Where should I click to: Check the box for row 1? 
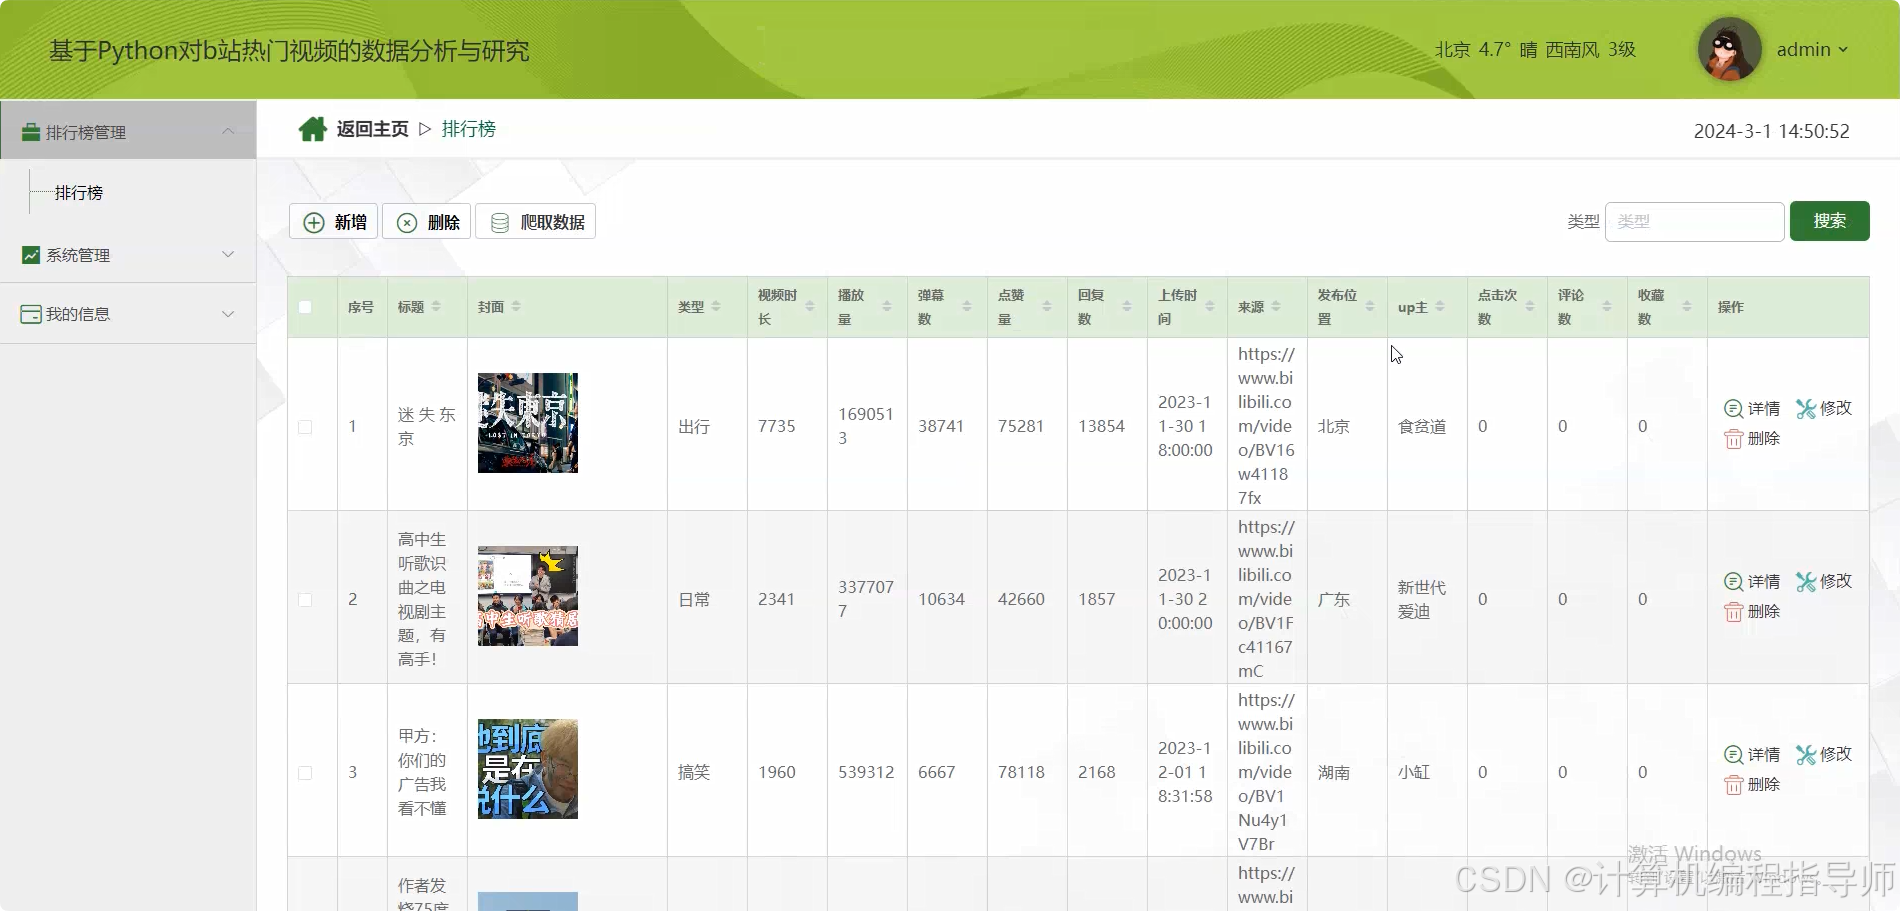(x=305, y=427)
